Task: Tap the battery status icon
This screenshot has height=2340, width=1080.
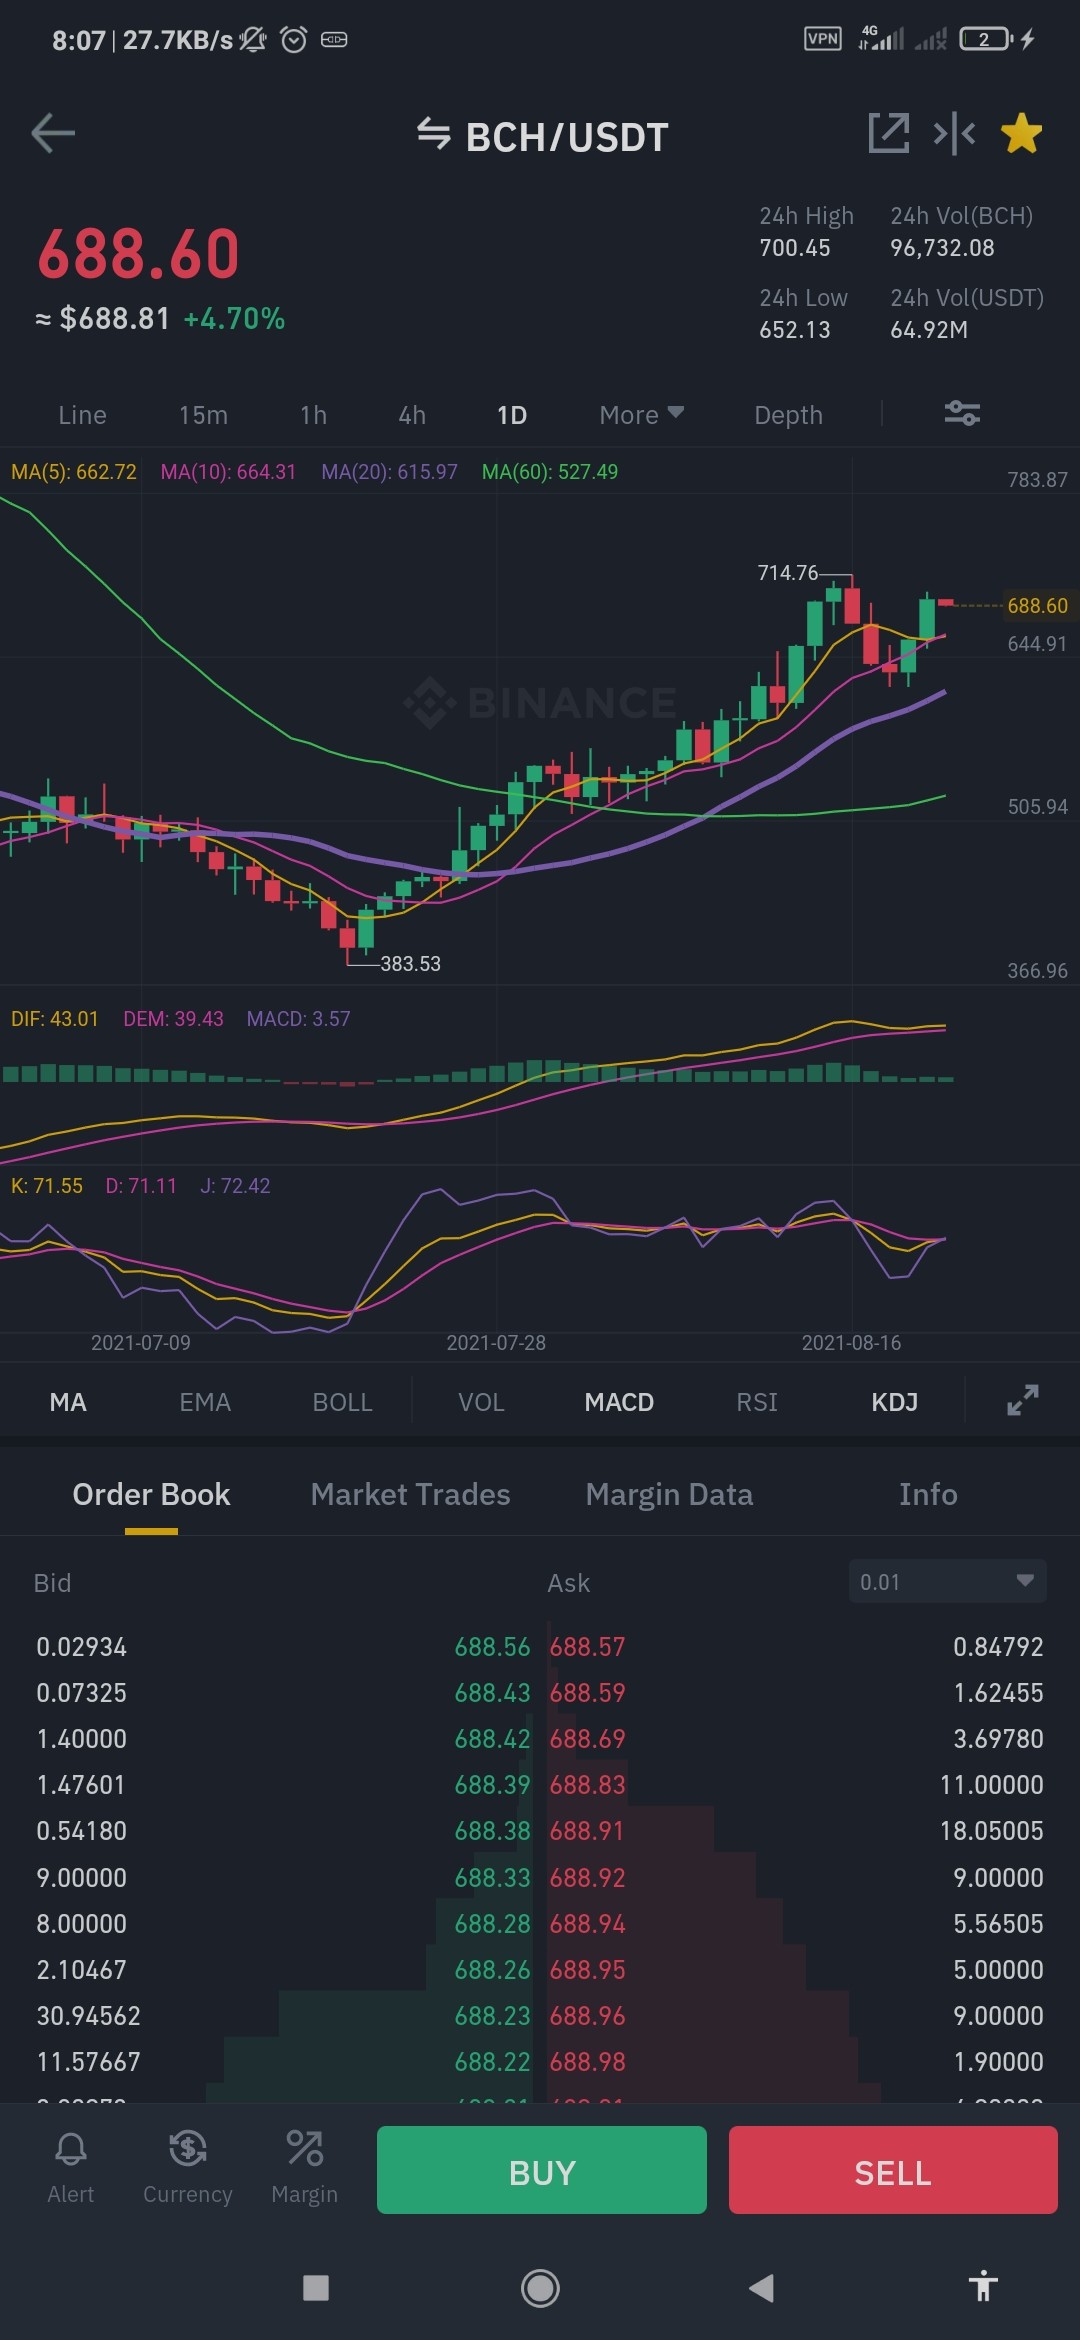Action: click(986, 39)
